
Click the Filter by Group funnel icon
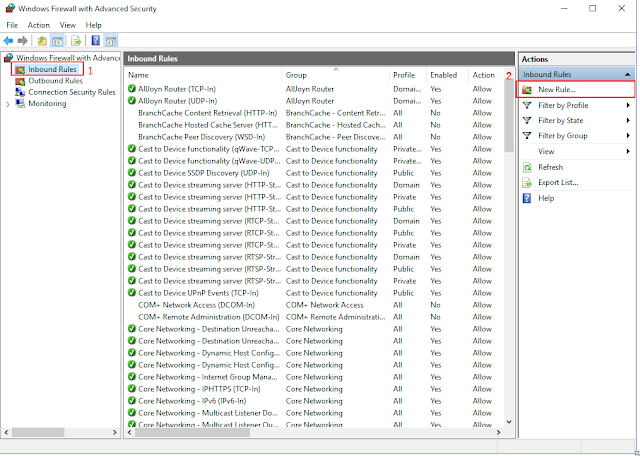[x=527, y=136]
